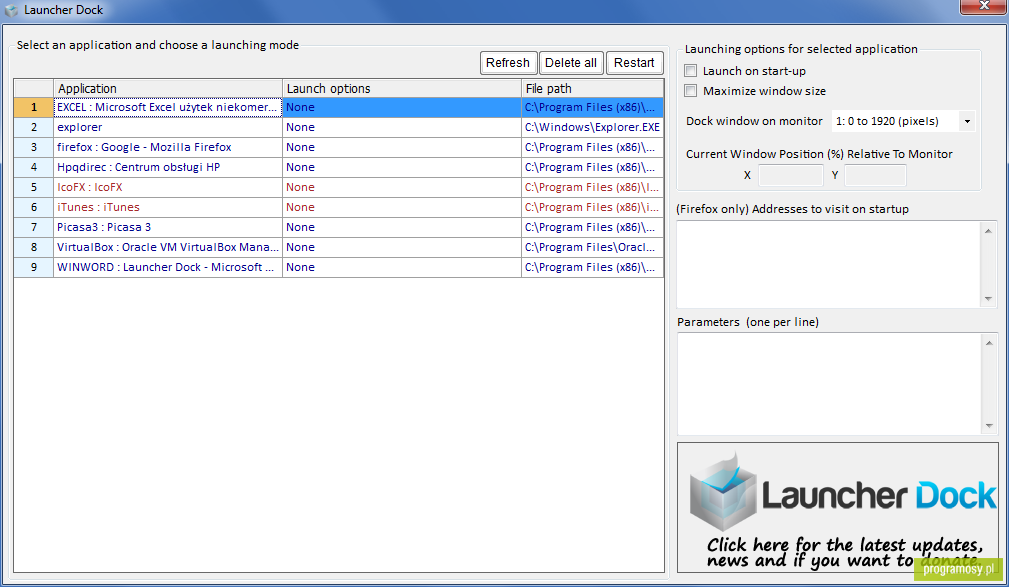This screenshot has height=587, width=1009.
Task: Click the Launch options column header
Action: [x=402, y=88]
